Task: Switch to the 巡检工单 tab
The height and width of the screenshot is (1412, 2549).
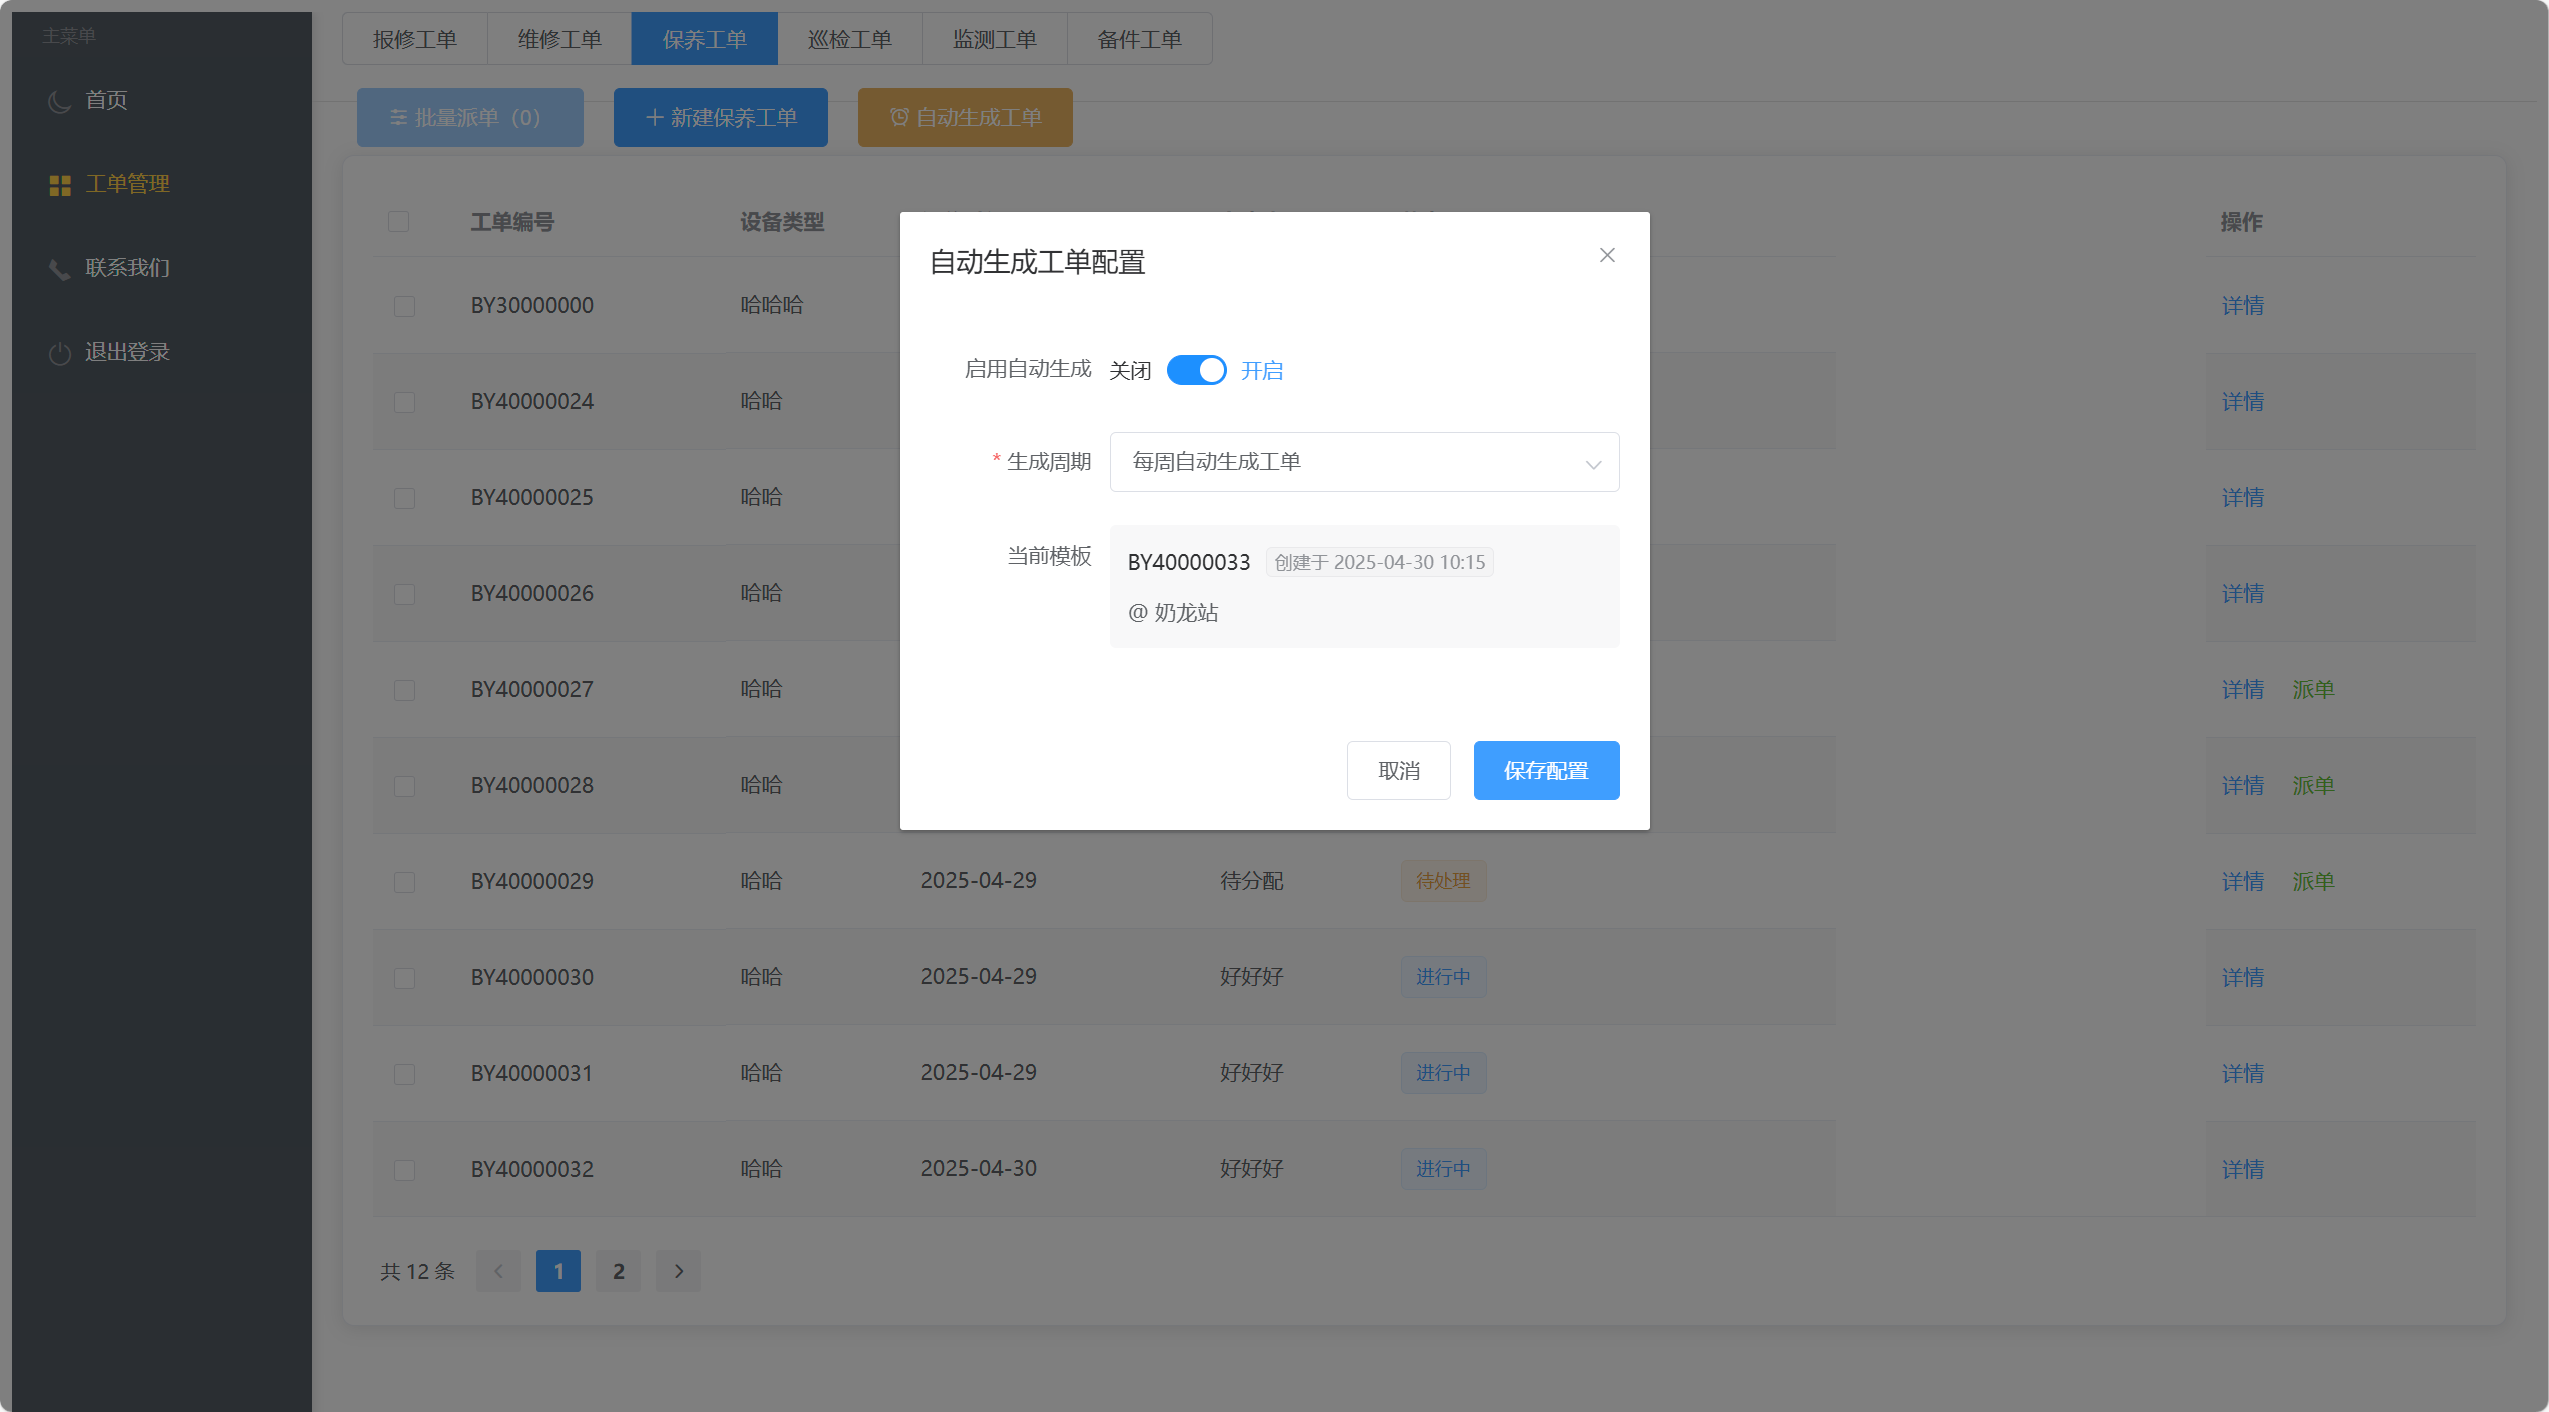Action: coord(849,39)
